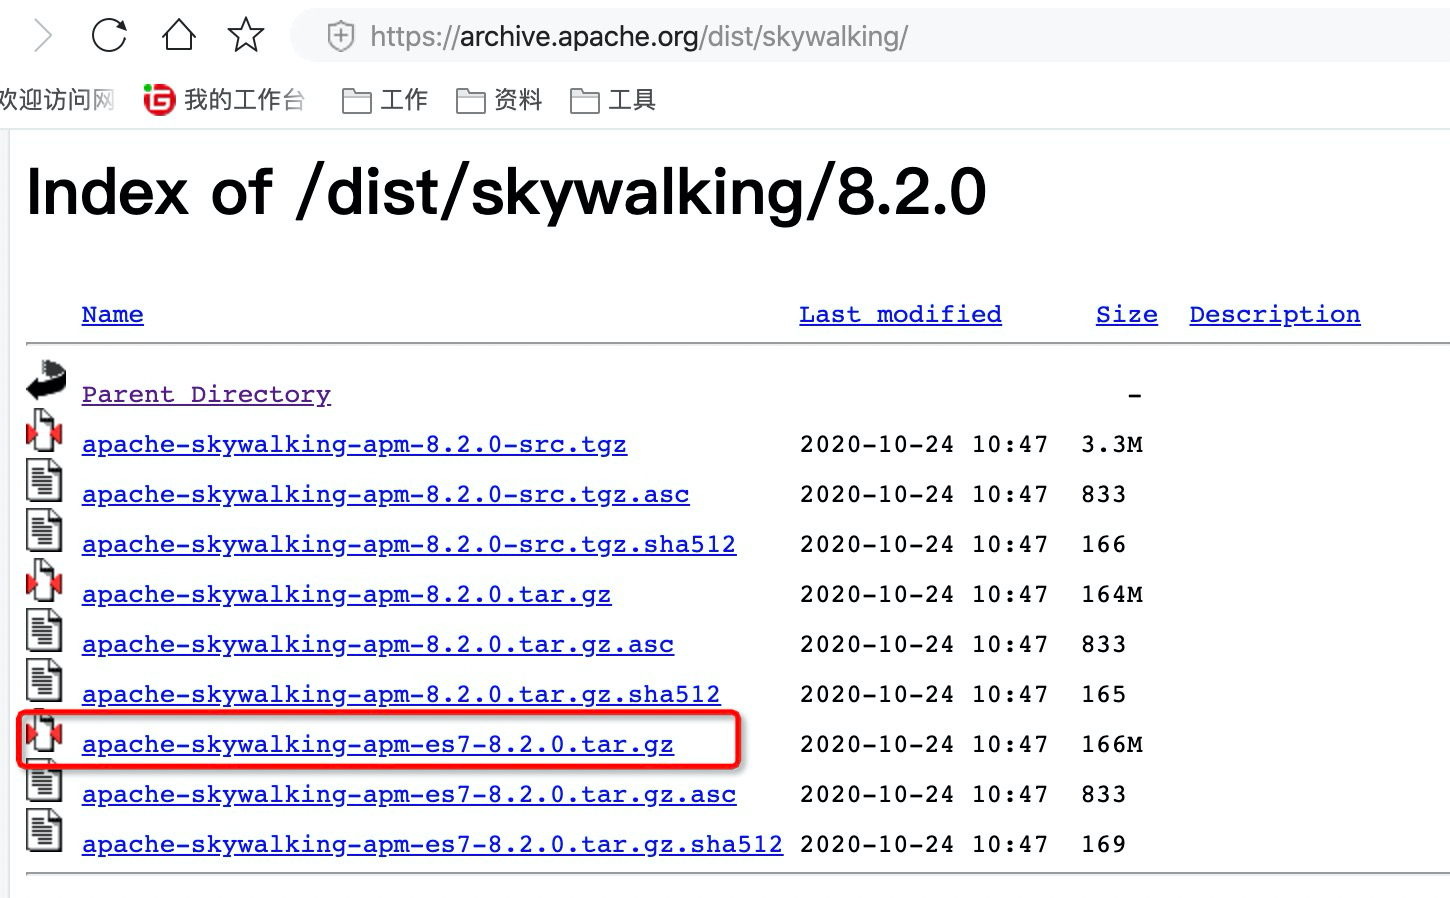
Task: Click the date of the es7-8.2.0.tar.gz row
Action: point(924,744)
